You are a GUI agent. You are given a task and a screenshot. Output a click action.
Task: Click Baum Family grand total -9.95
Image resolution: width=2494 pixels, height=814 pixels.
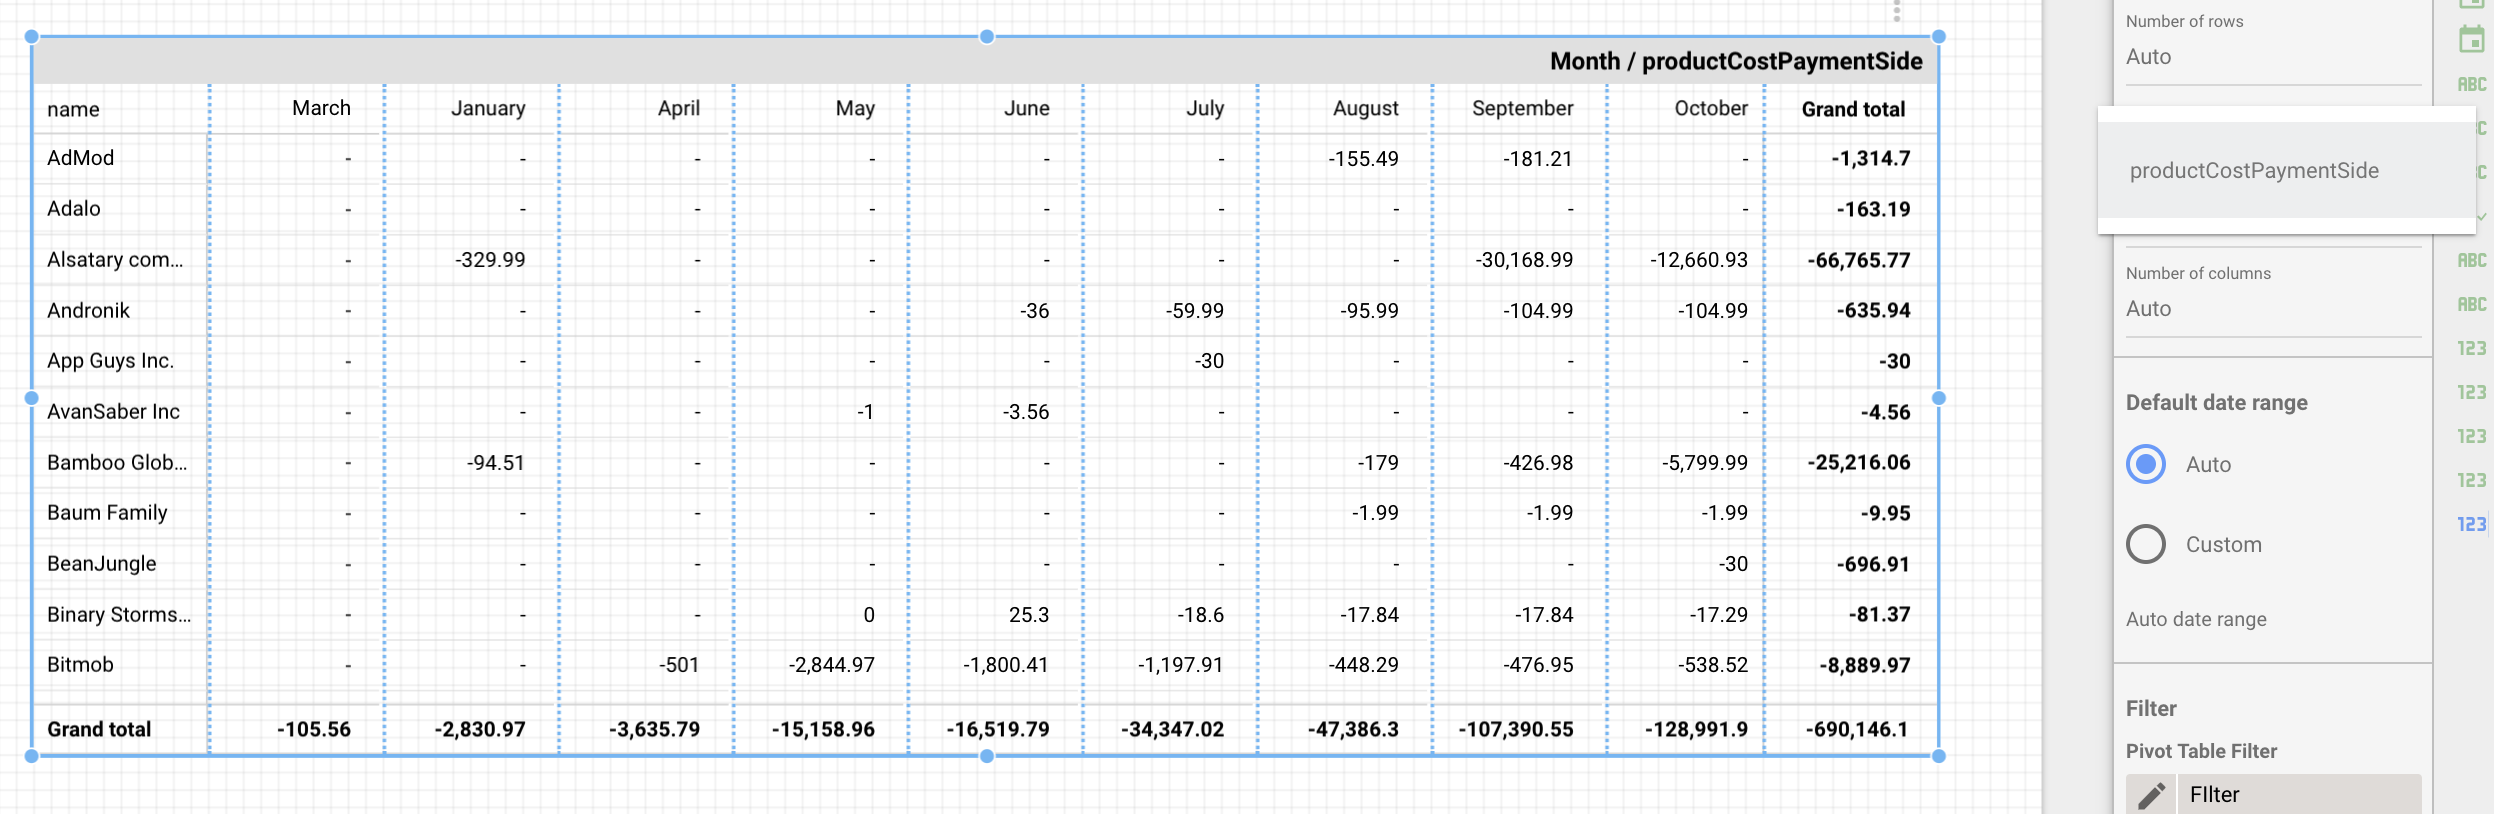pyautogui.click(x=1885, y=513)
